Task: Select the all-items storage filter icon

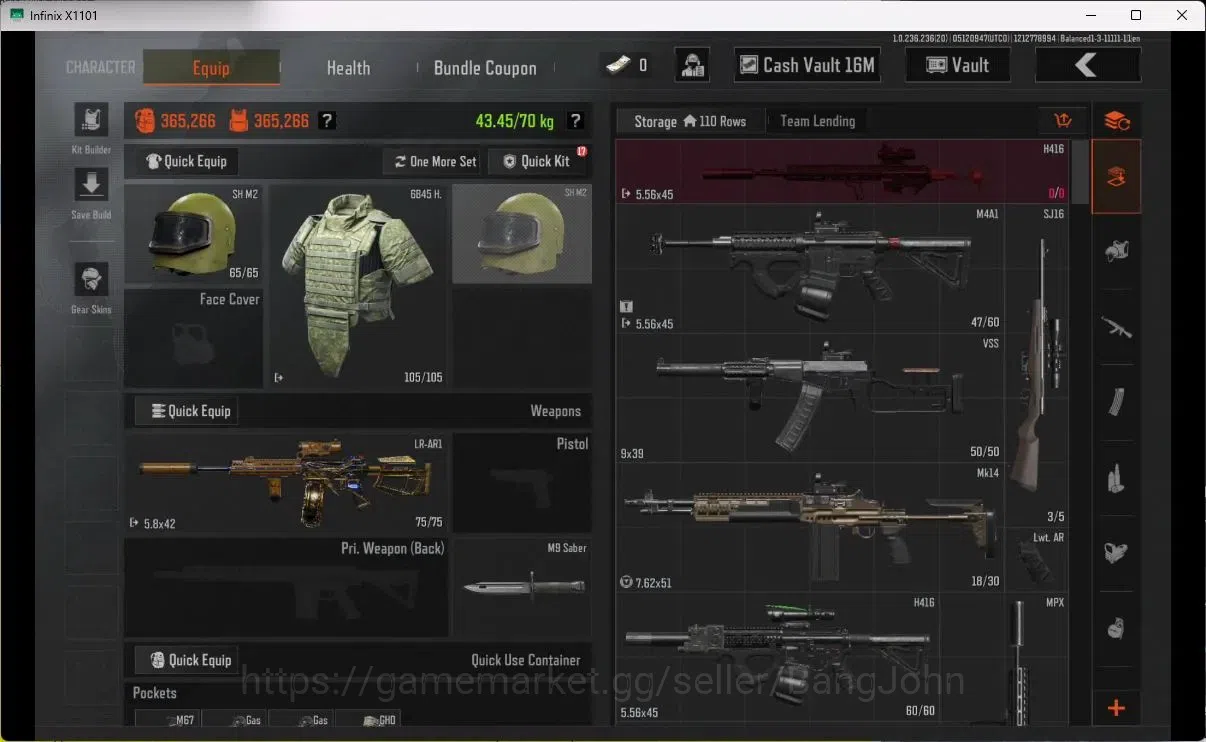Action: [1117, 177]
